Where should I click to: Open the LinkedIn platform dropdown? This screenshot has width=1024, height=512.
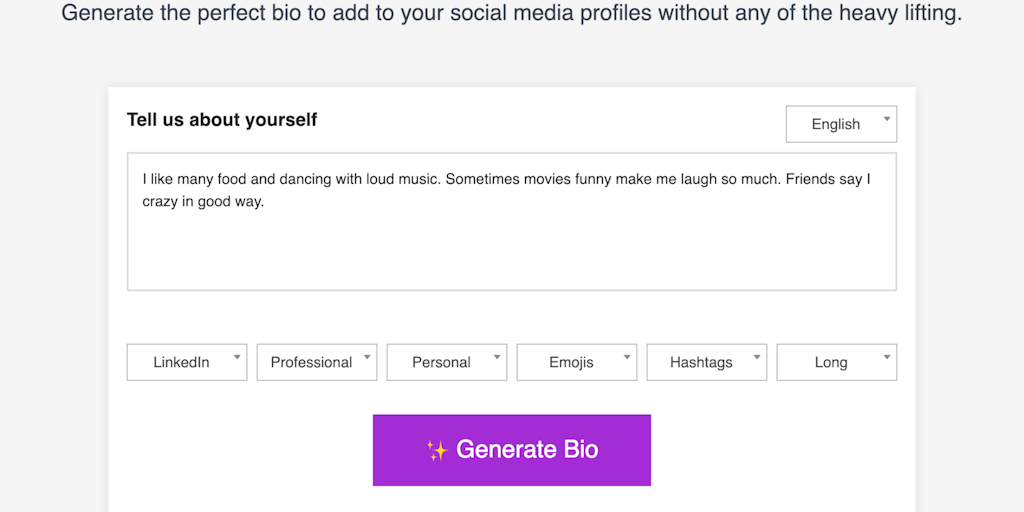pos(182,362)
